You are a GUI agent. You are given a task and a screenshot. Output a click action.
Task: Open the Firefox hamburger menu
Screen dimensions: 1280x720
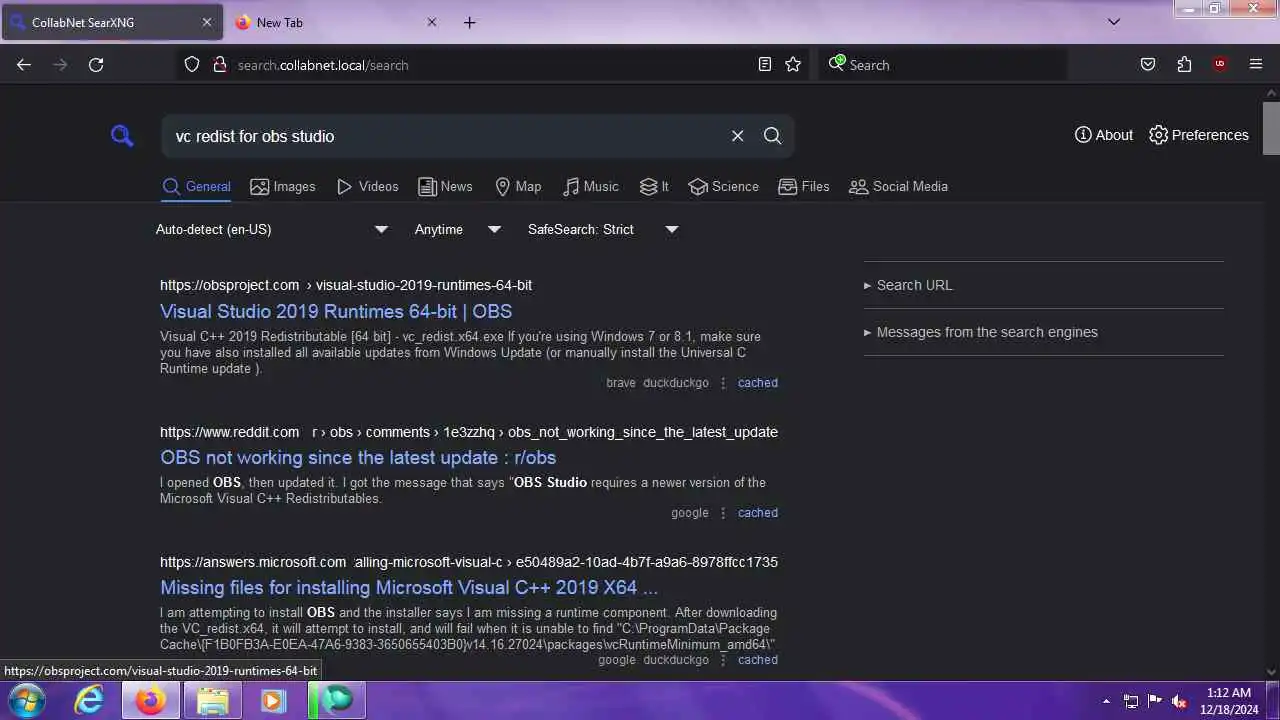1256,65
